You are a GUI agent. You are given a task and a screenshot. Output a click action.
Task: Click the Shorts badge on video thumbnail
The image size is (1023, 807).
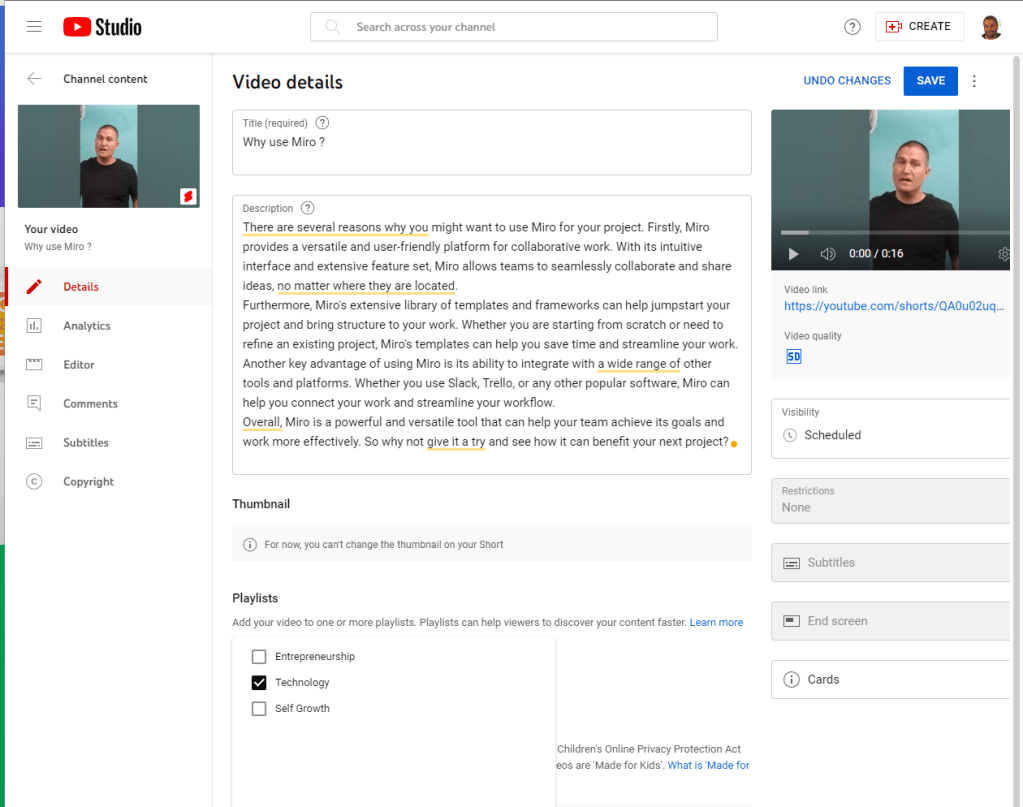[x=188, y=196]
